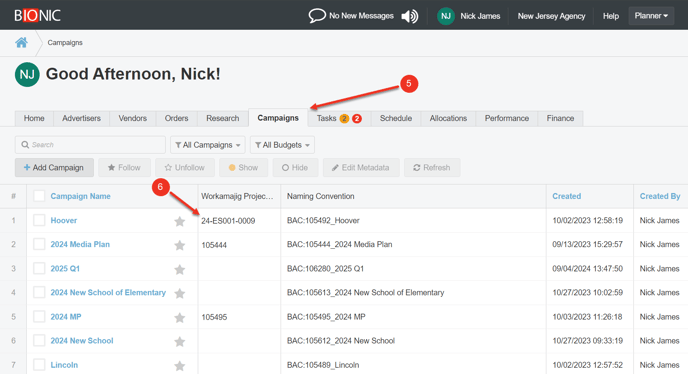688x374 pixels.
Task: Check the Hoover row checkbox
Action: tap(39, 220)
